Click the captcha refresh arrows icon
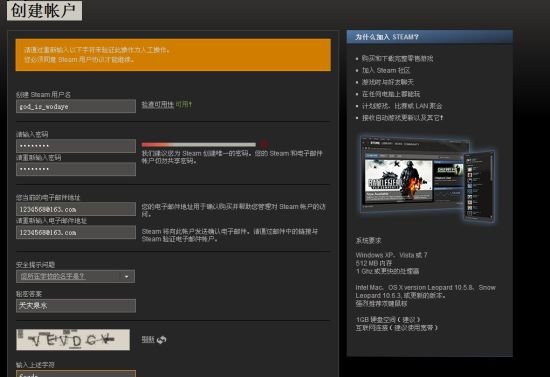 pyautogui.click(x=162, y=339)
